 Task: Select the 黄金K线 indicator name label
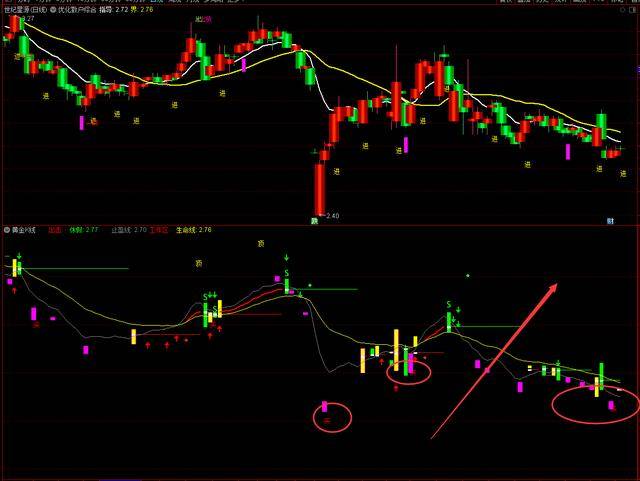pyautogui.click(x=24, y=230)
